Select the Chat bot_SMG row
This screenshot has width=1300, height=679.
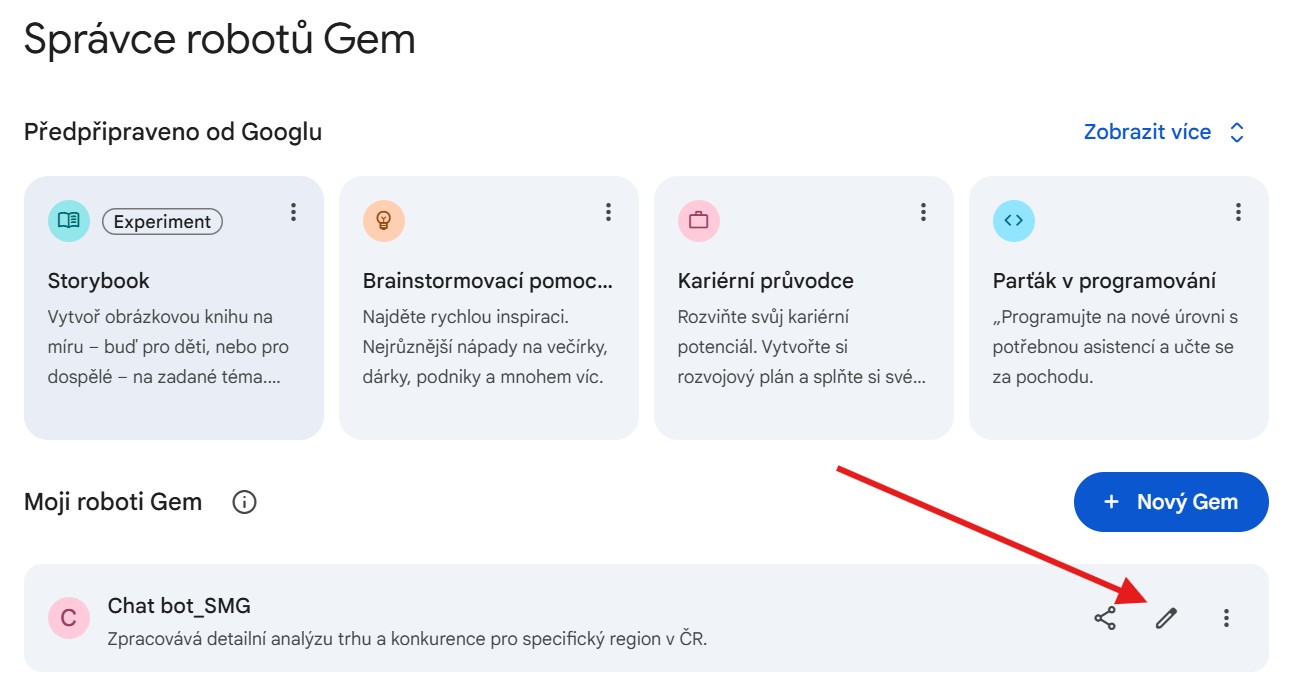tap(500, 618)
